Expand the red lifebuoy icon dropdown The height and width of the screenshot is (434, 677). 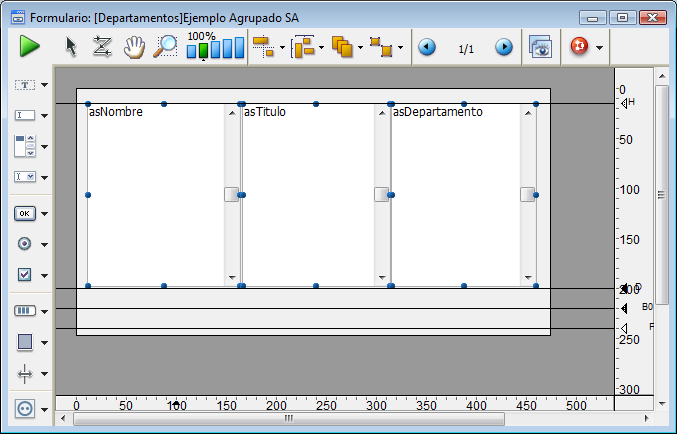click(598, 48)
